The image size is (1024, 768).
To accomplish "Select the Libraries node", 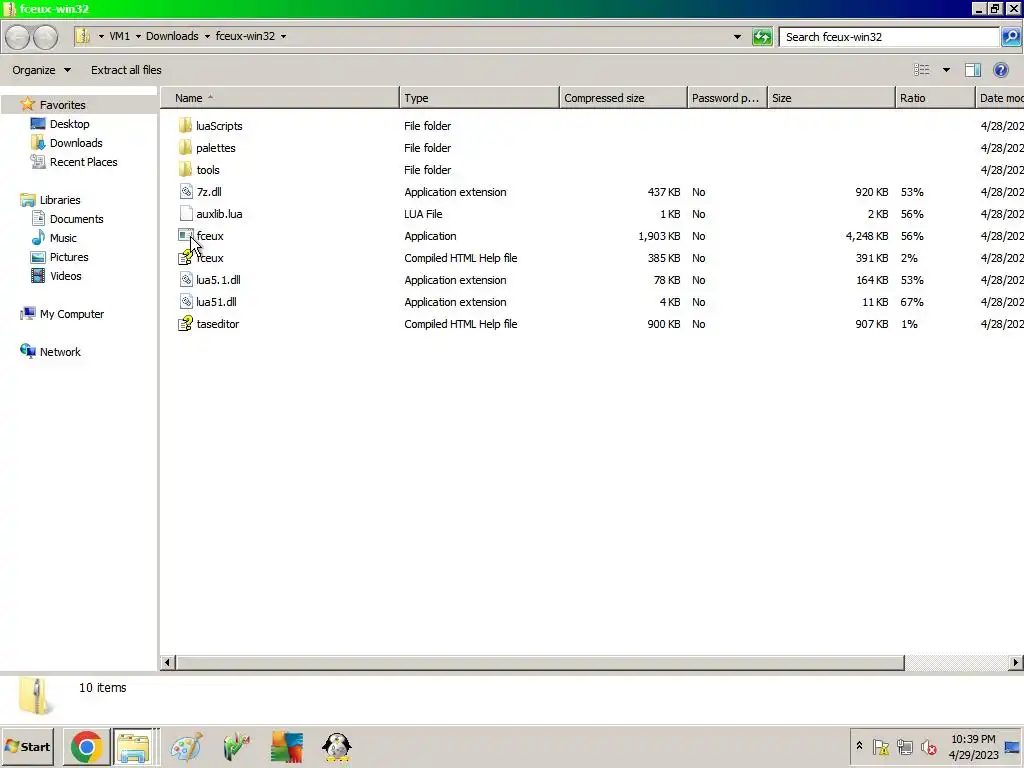I will coord(59,200).
